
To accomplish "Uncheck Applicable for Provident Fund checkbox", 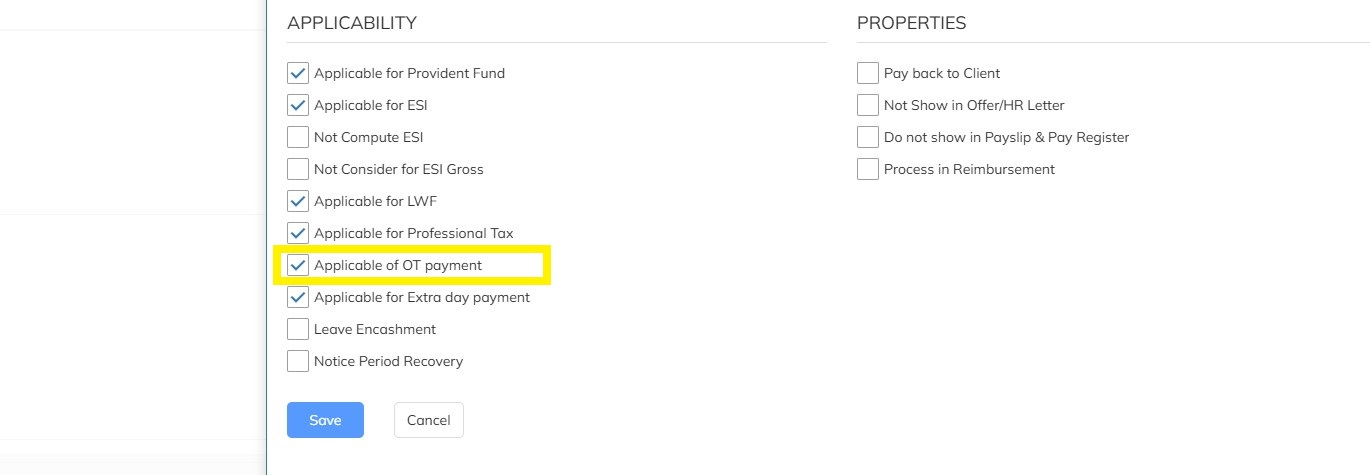I will pos(297,73).
